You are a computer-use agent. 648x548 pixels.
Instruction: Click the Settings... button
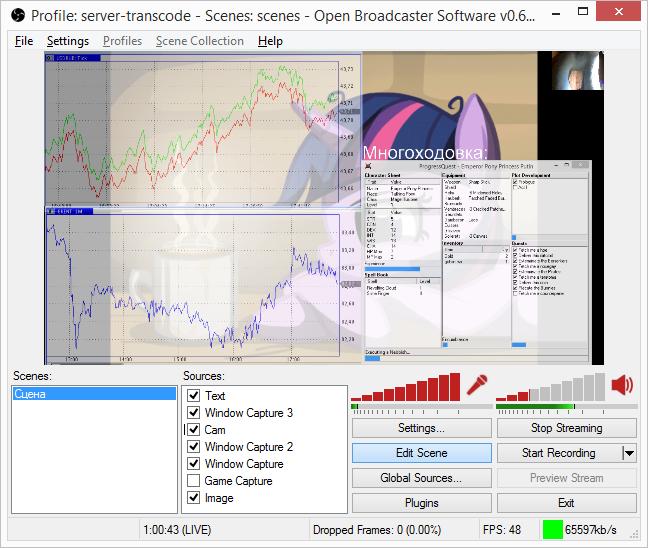[422, 428]
